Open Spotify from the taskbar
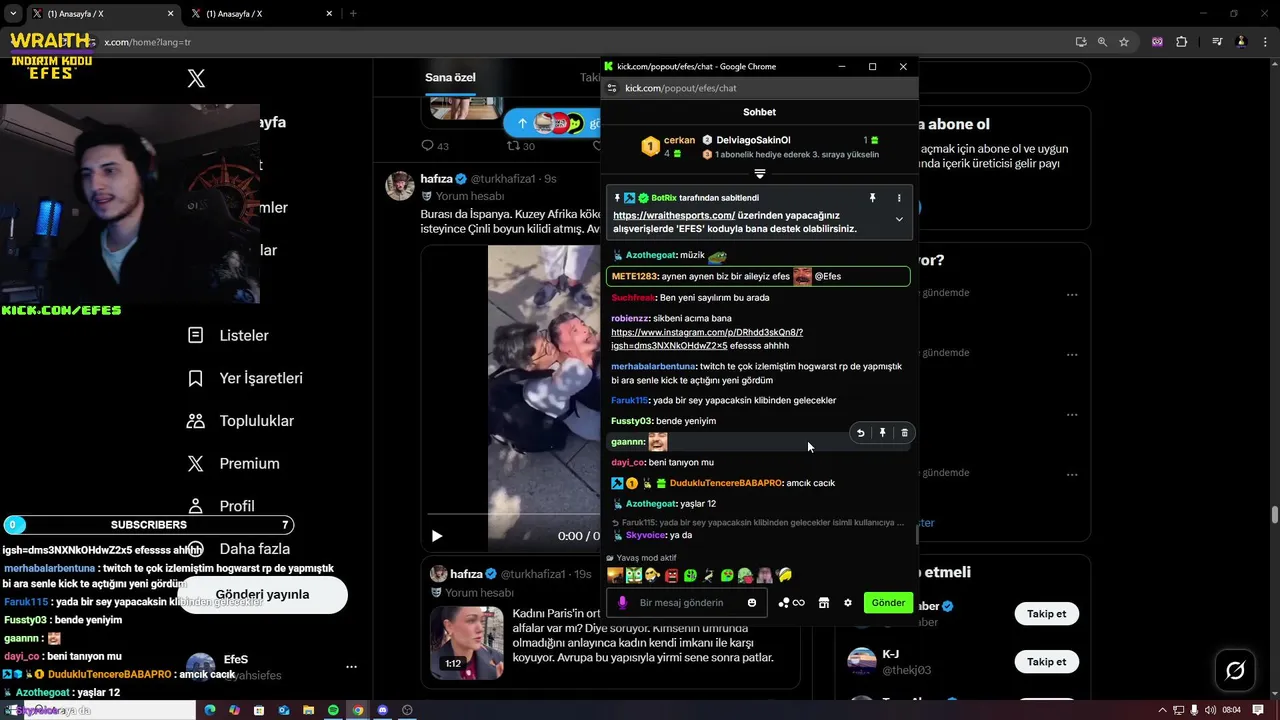Screen dimensions: 1280x720 [x=333, y=710]
